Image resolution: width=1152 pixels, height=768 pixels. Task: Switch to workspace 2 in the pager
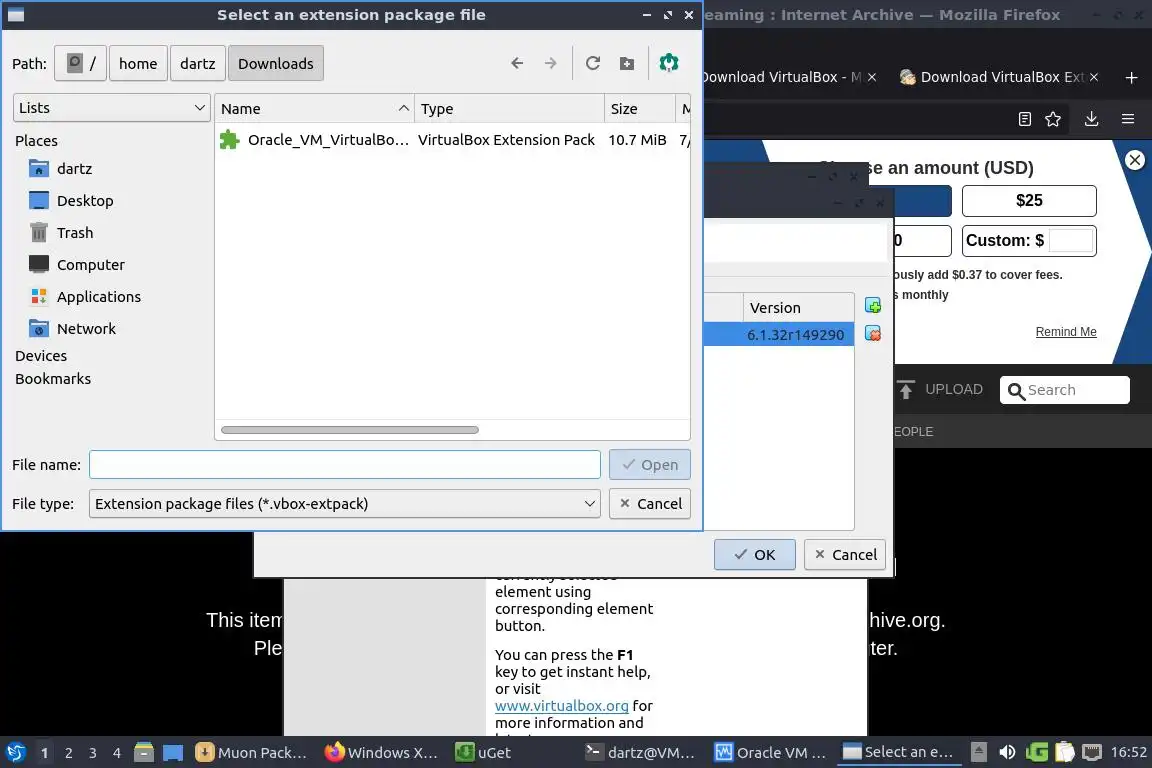[68, 753]
